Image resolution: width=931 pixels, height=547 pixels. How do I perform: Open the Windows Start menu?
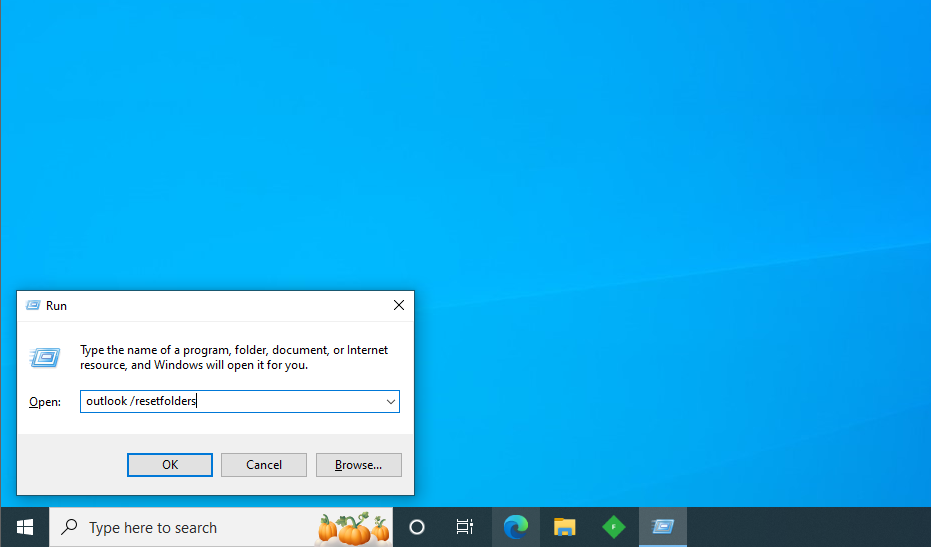[25, 527]
